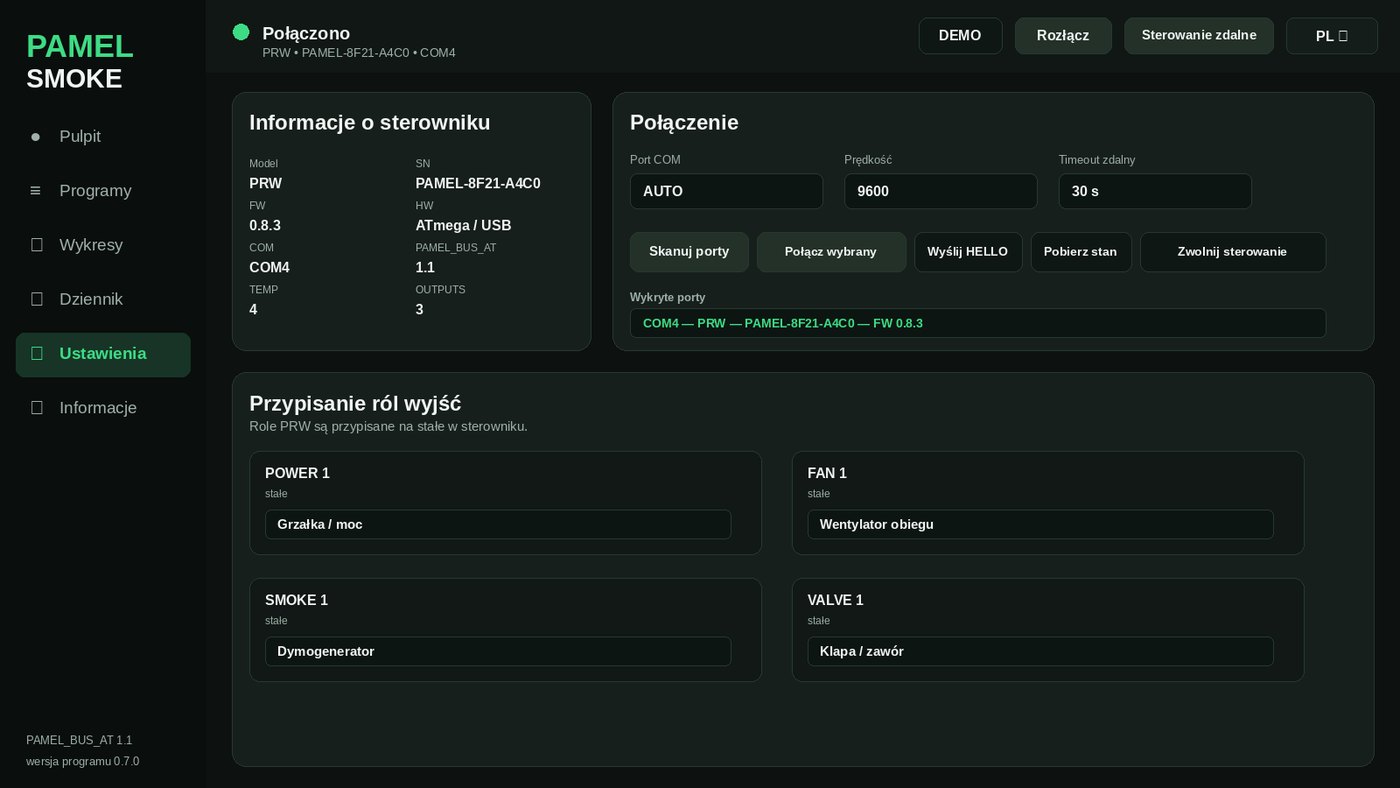Viewport: 1400px width, 788px height.
Task: Open the Informacje page
Action: pyautogui.click(x=103, y=408)
